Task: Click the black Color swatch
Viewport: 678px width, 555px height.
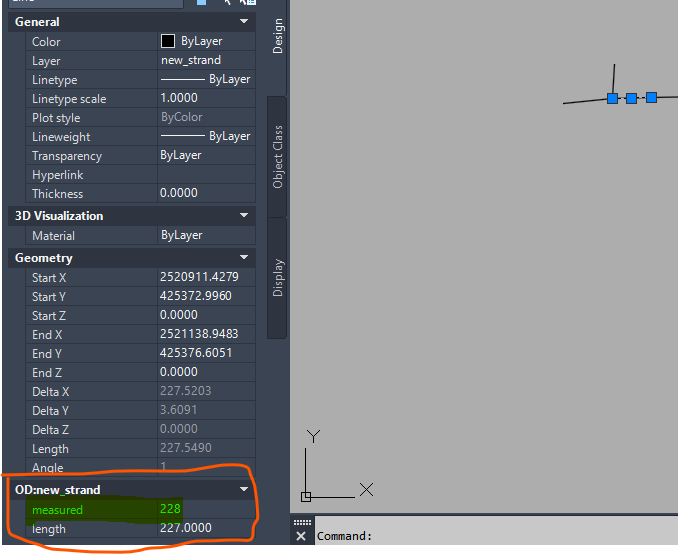Action: pos(168,41)
